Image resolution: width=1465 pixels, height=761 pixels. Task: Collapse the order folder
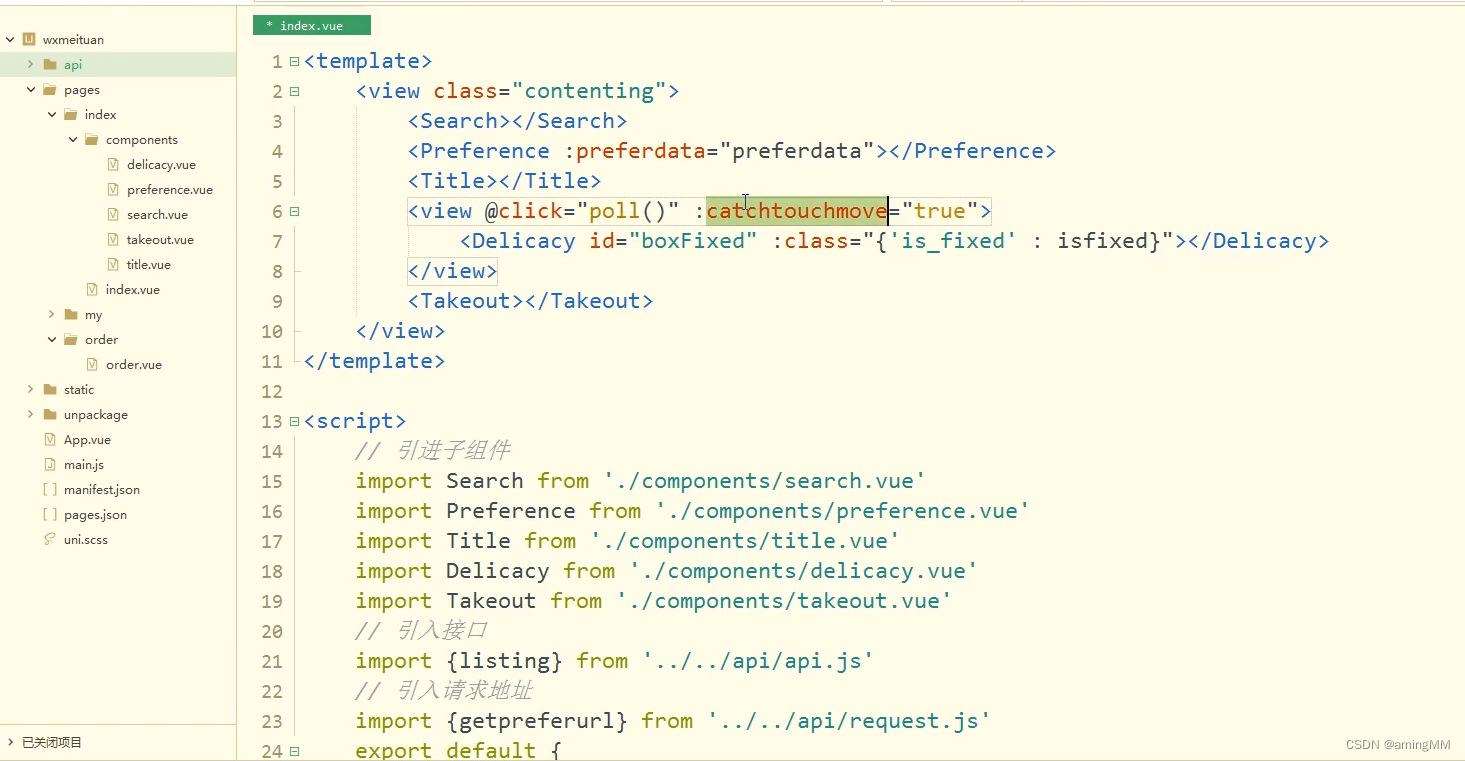(x=52, y=340)
